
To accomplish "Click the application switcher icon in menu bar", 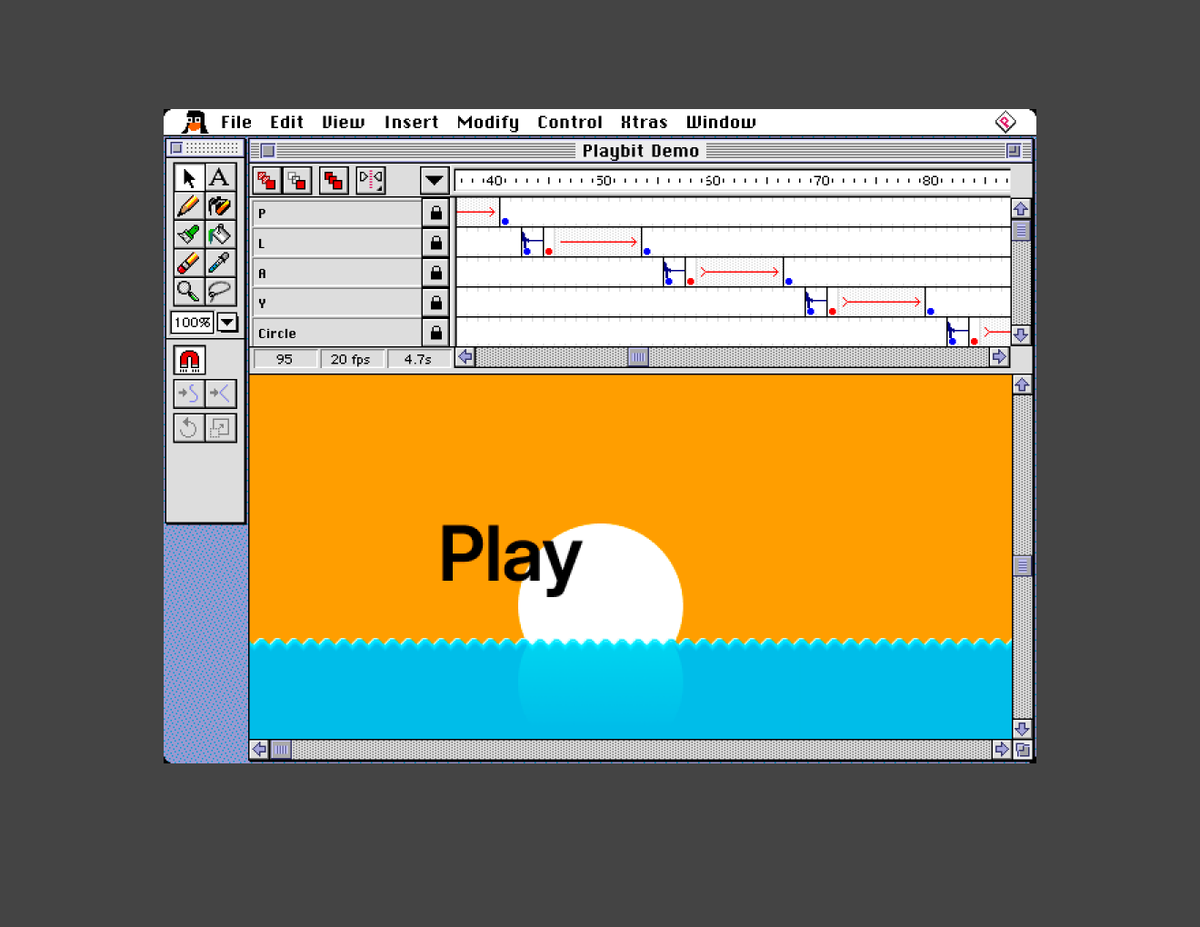I will click(x=1005, y=122).
